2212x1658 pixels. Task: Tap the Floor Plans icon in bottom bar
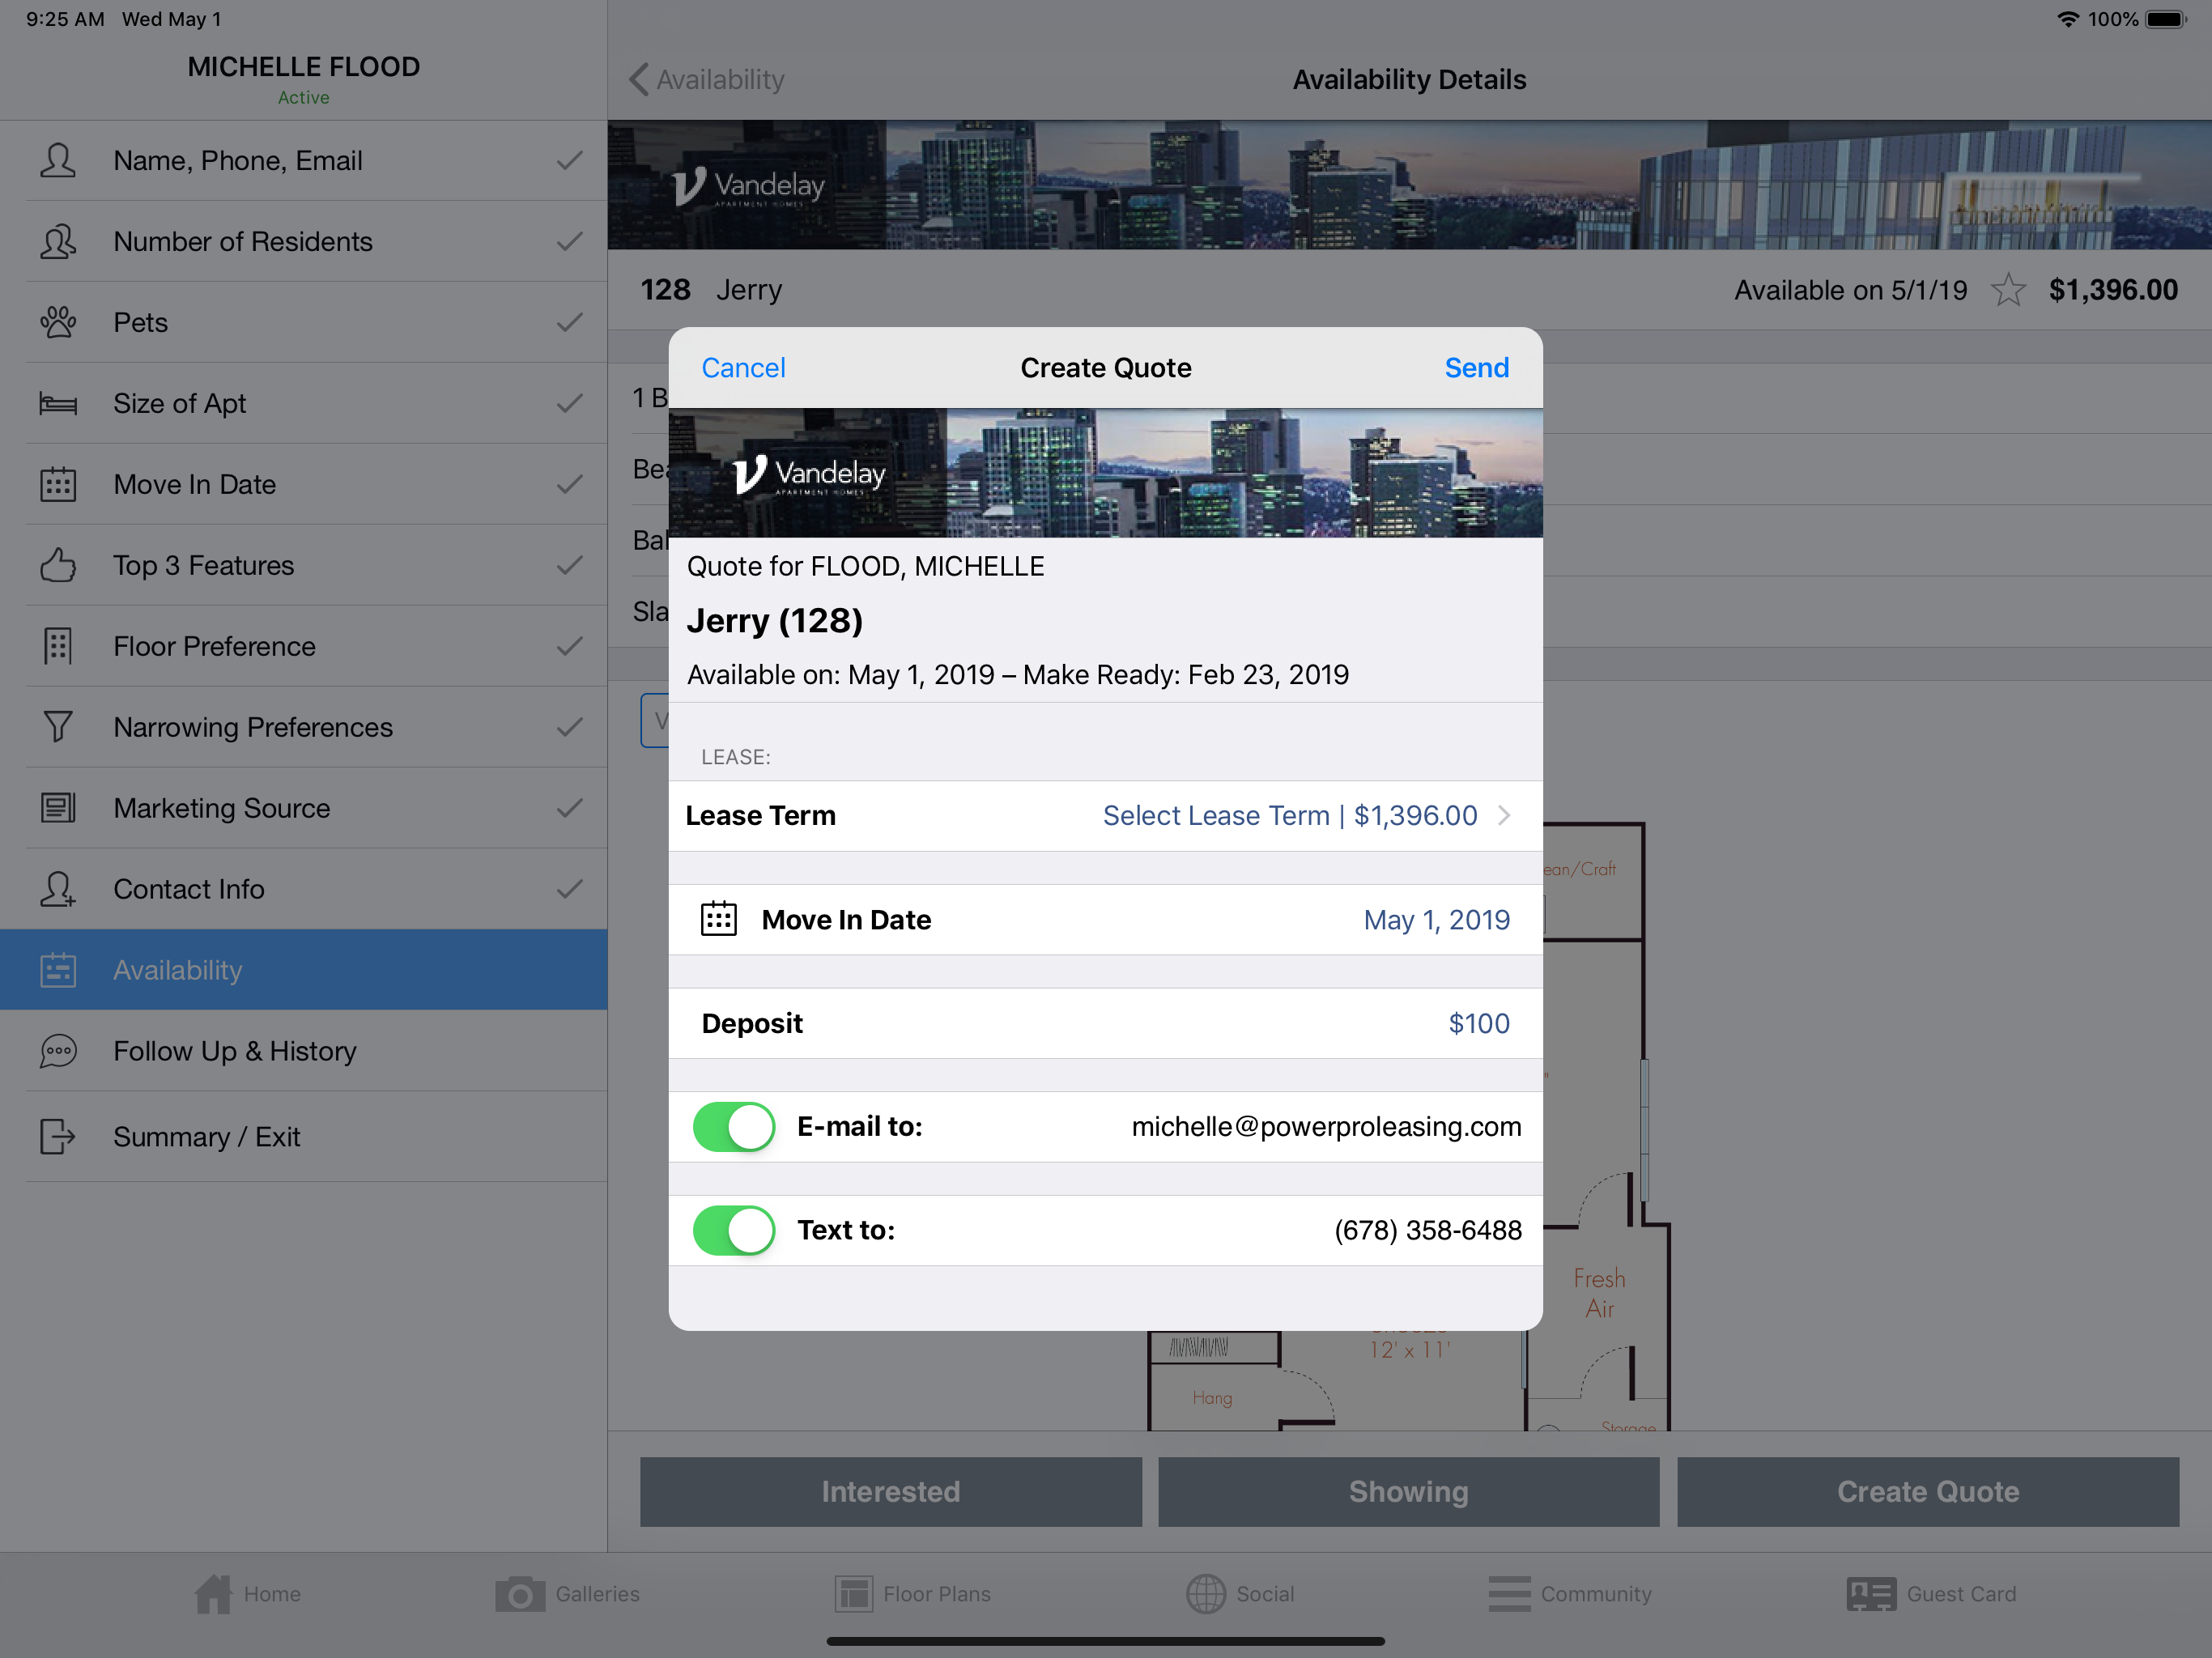pos(854,1594)
